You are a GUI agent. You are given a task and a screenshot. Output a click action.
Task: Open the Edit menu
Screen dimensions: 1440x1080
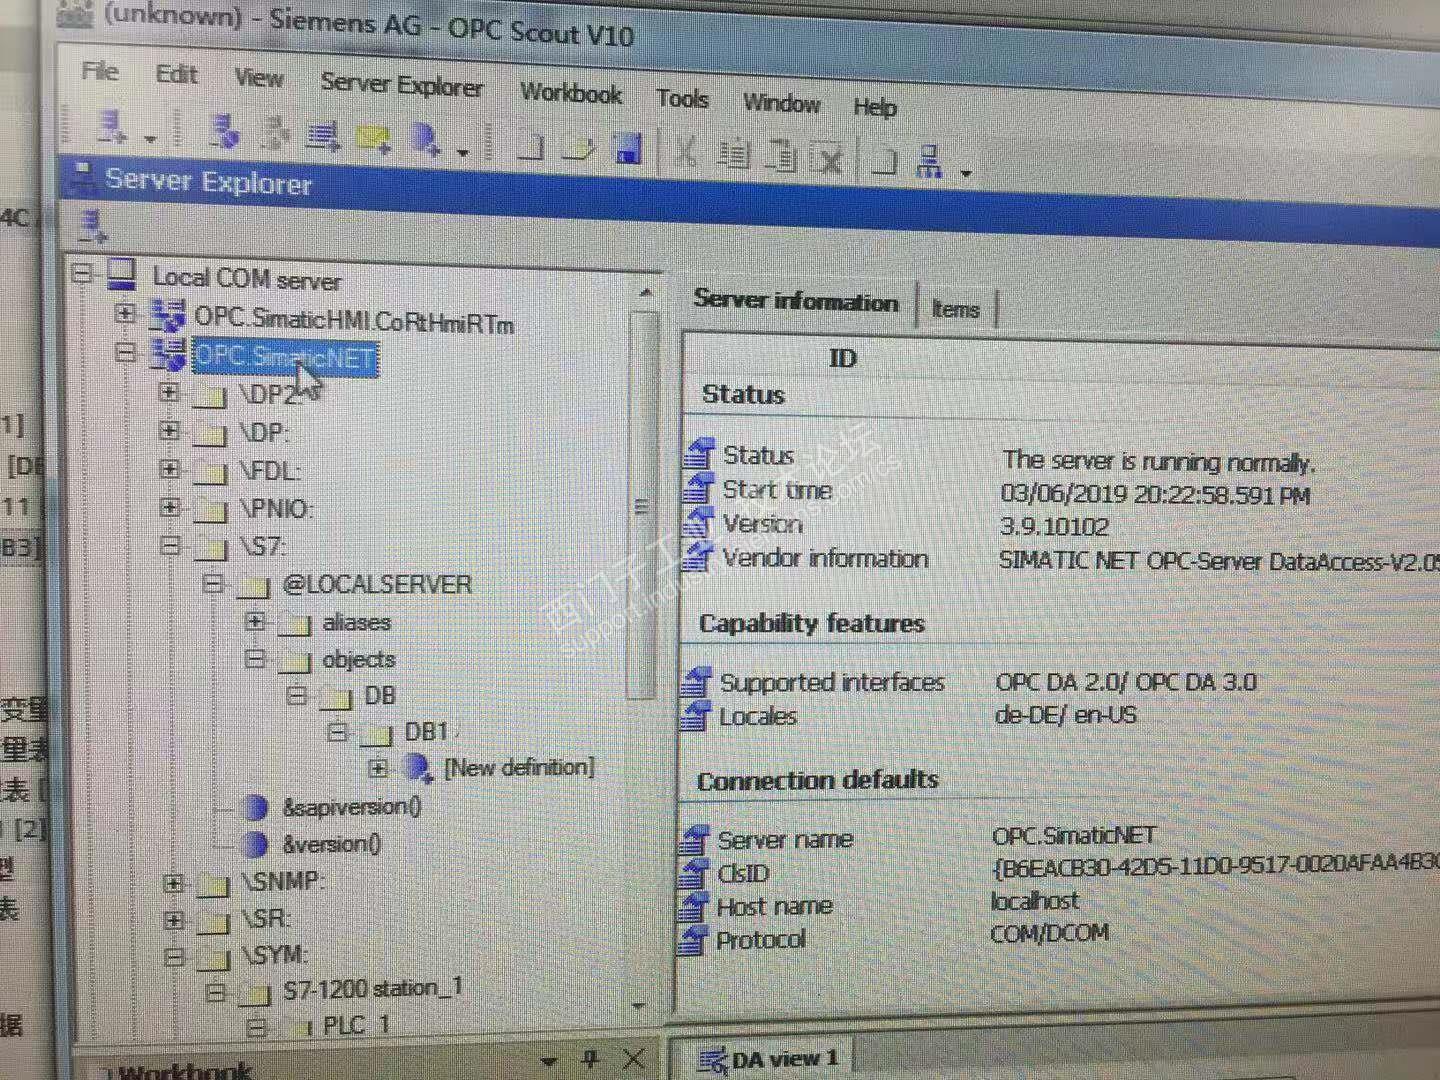click(177, 74)
